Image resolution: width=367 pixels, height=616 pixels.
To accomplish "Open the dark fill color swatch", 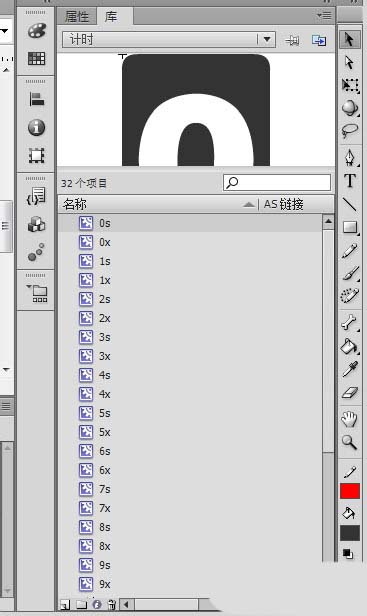I will [350, 533].
